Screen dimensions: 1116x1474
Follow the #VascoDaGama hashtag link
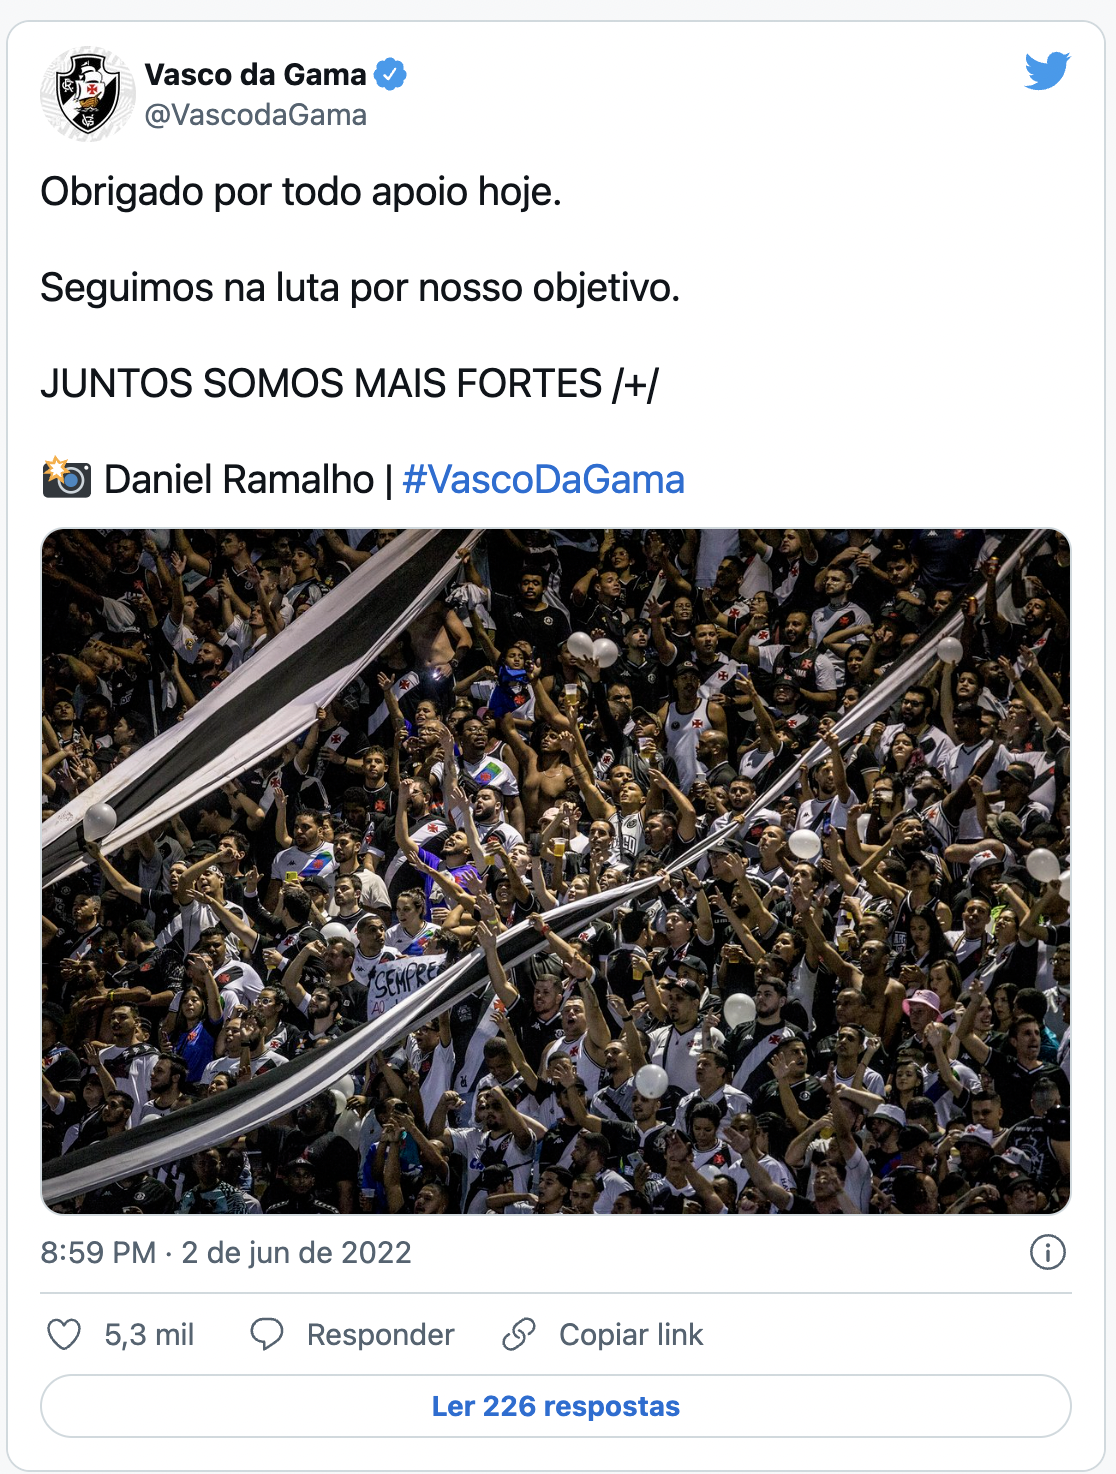[x=543, y=480]
